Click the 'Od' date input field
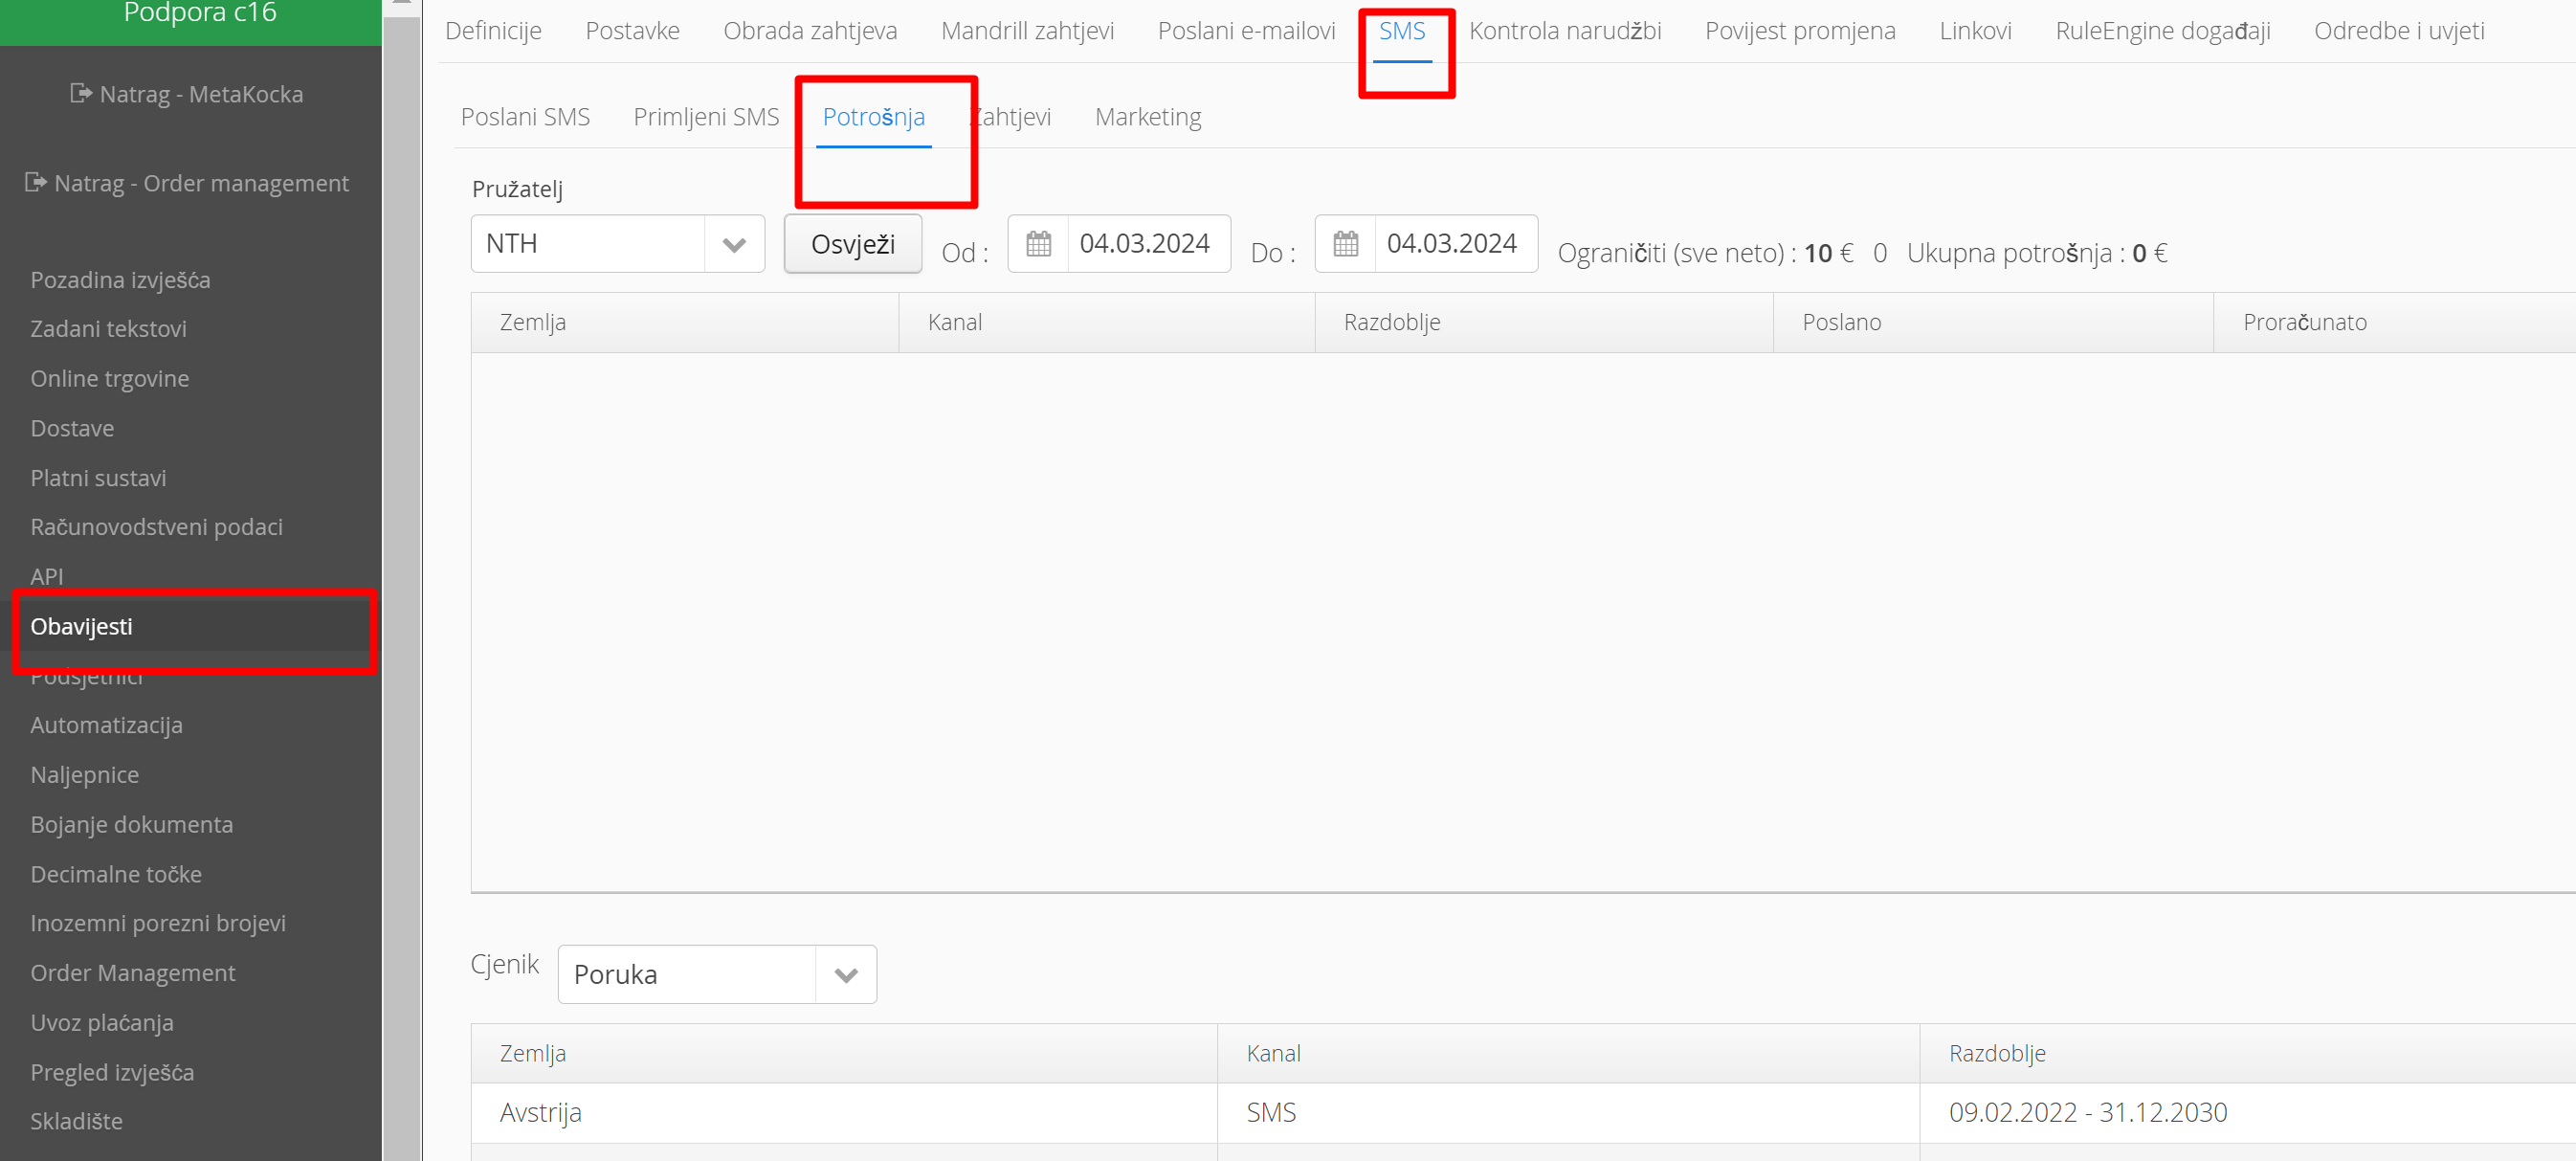Image resolution: width=2576 pixels, height=1161 pixels. [1146, 244]
